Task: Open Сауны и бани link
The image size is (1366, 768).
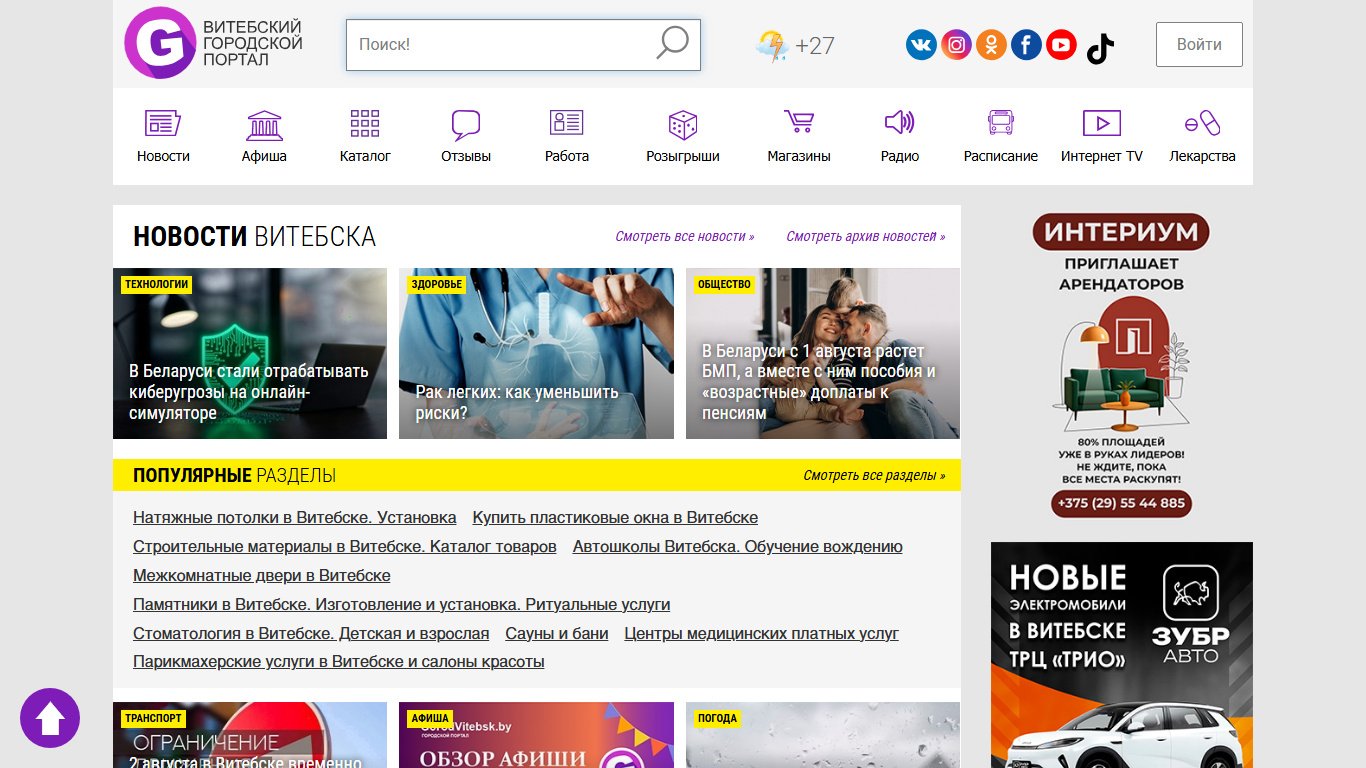Action: pos(557,634)
